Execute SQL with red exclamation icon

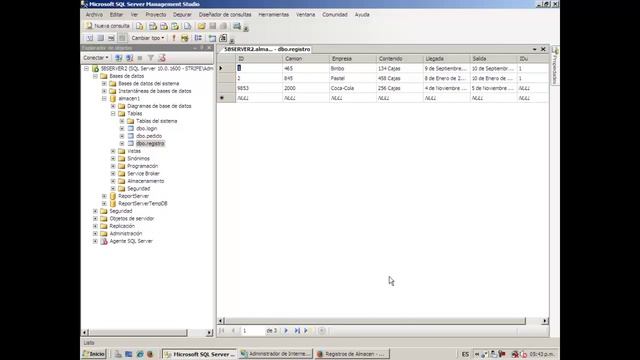(174, 38)
